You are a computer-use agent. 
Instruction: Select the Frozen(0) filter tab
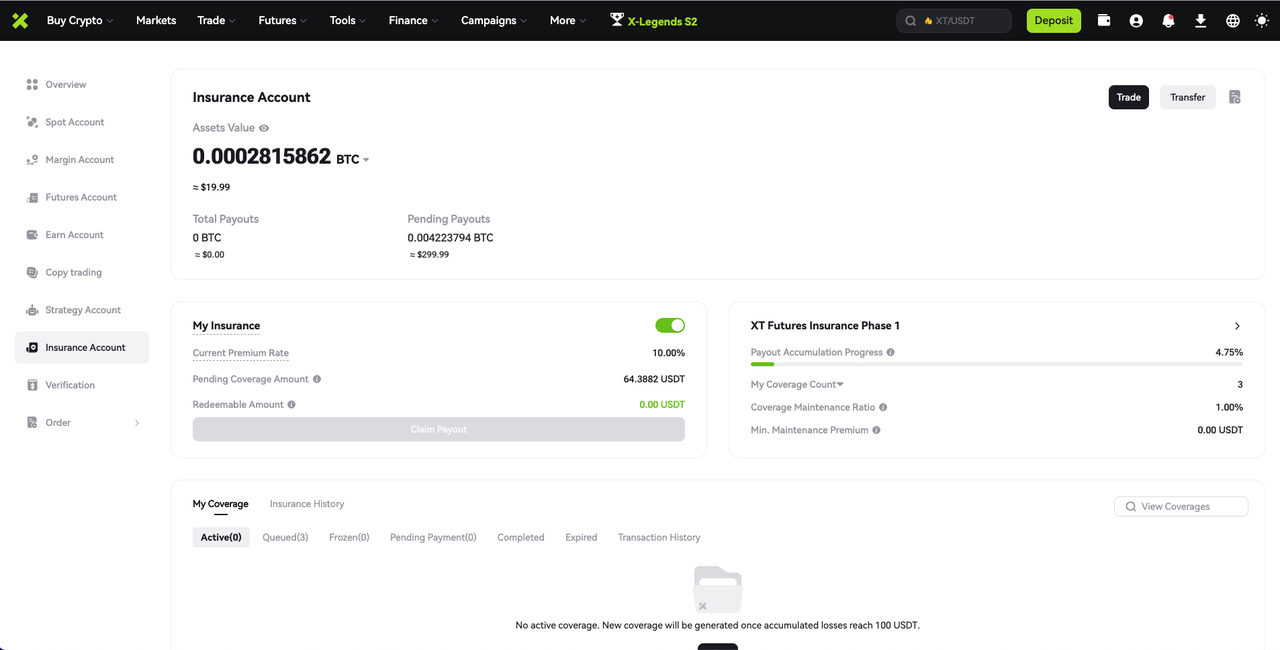click(349, 537)
